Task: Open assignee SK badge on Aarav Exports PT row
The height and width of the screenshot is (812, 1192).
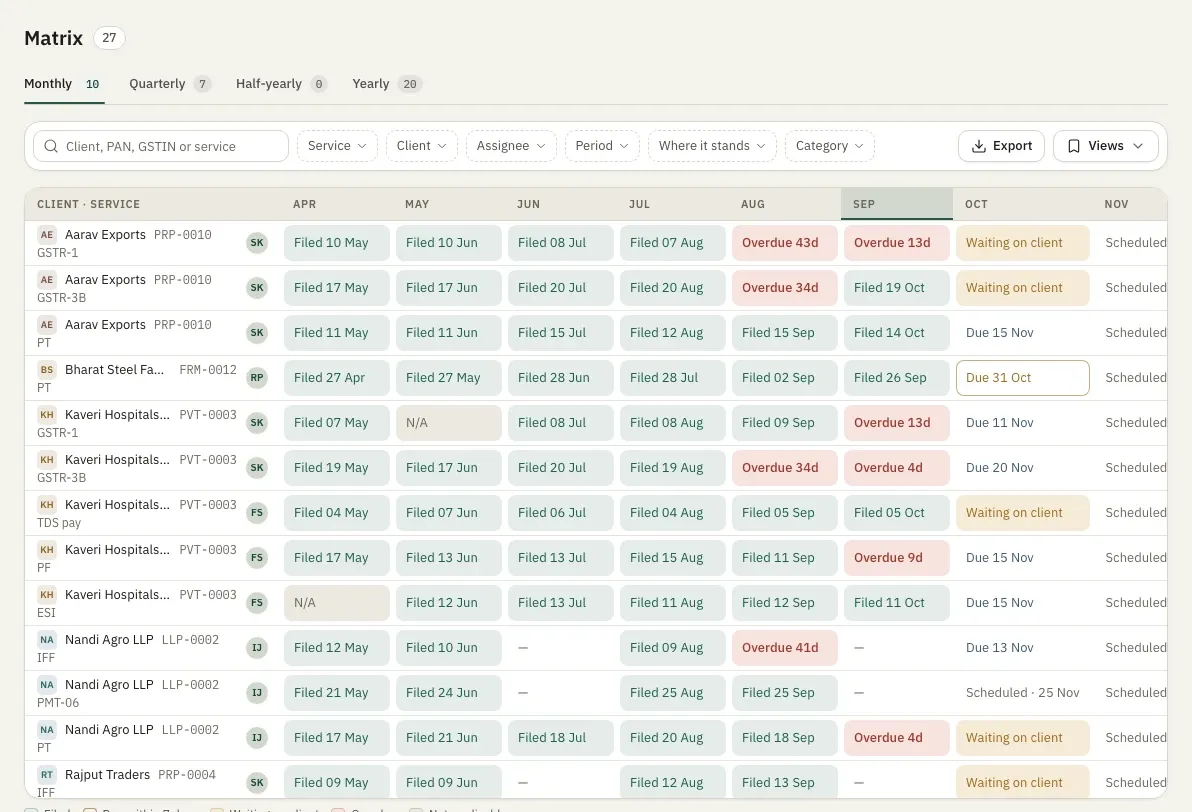Action: click(257, 333)
